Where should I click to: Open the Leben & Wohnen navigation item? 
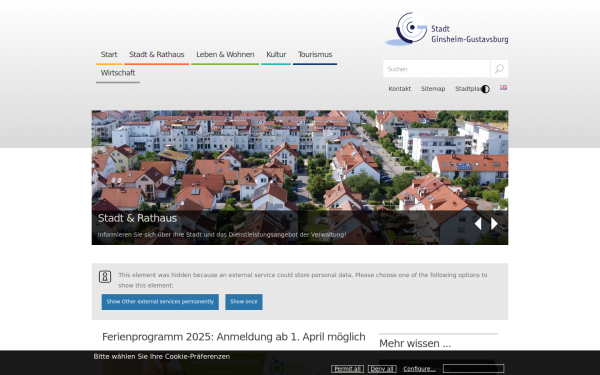click(225, 55)
